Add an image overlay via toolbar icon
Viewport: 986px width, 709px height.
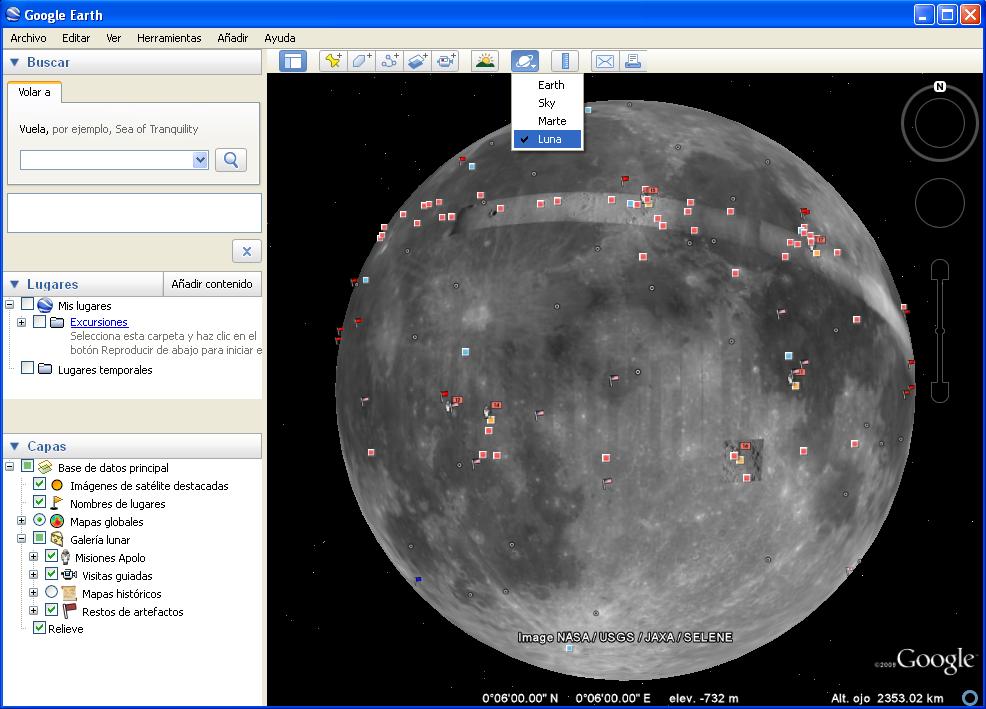coord(418,61)
